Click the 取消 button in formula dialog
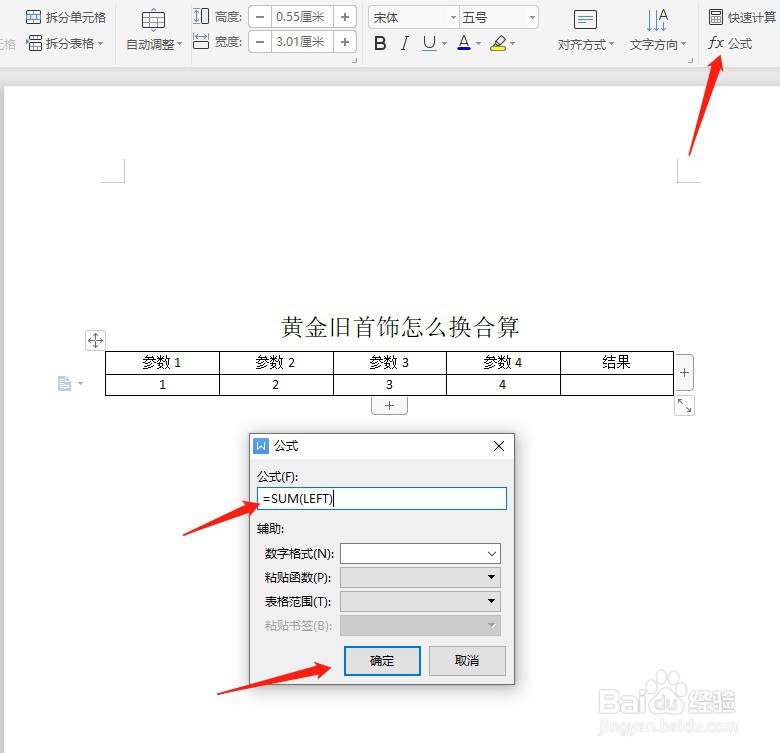The width and height of the screenshot is (780, 753). click(x=467, y=661)
